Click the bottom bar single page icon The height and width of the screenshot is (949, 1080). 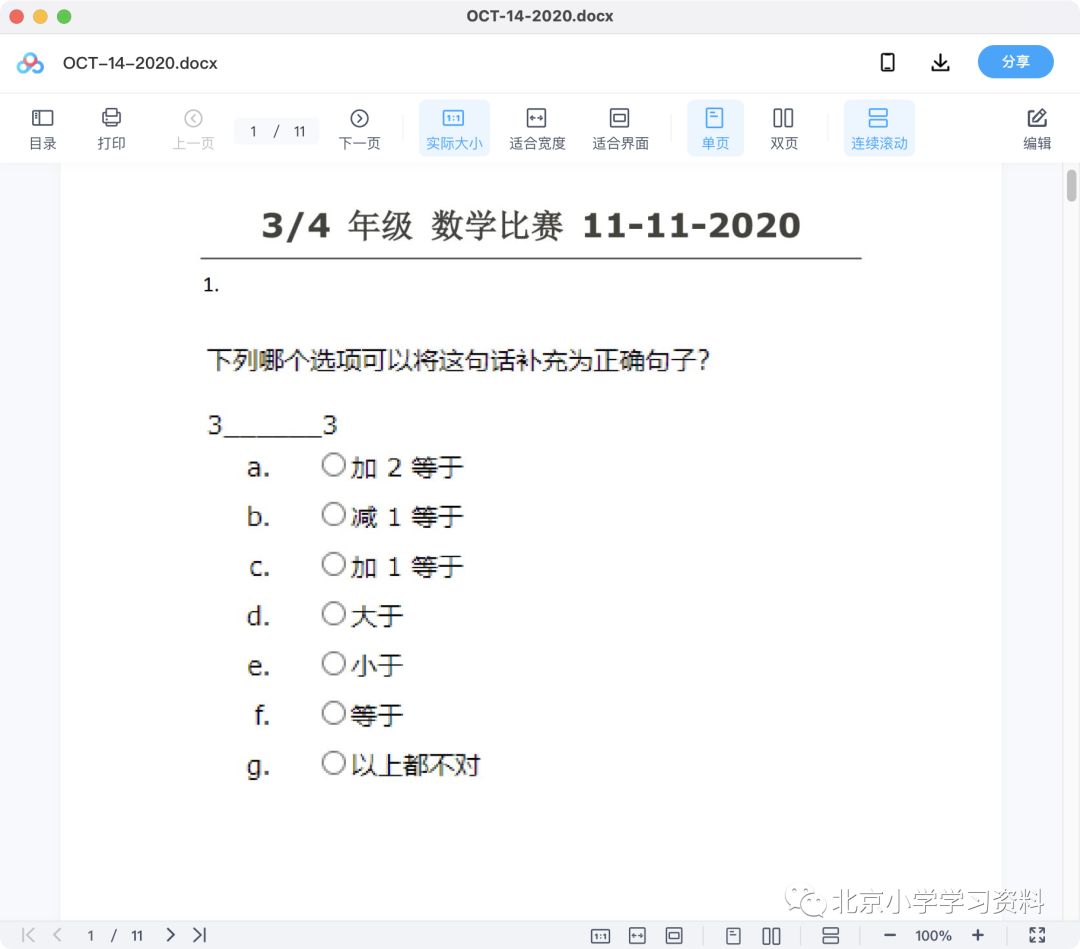tap(734, 936)
